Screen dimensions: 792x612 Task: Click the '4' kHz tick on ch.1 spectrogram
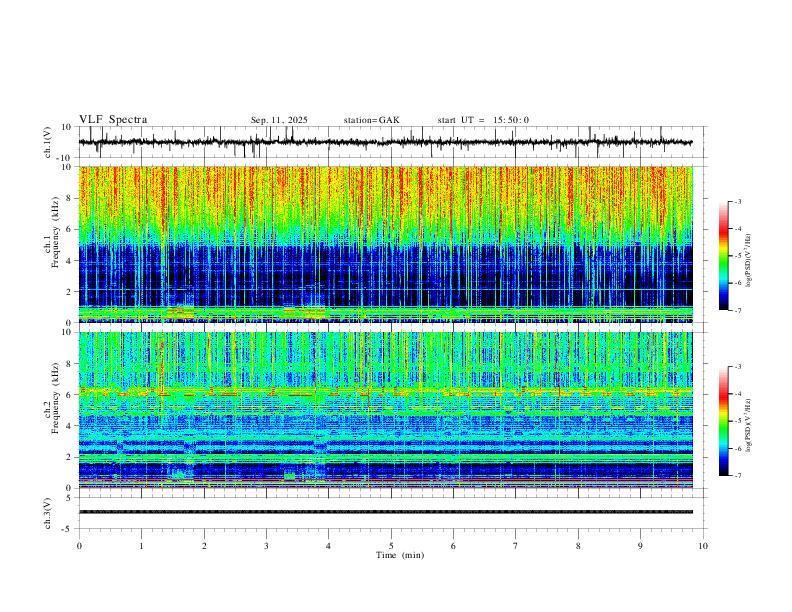point(70,261)
